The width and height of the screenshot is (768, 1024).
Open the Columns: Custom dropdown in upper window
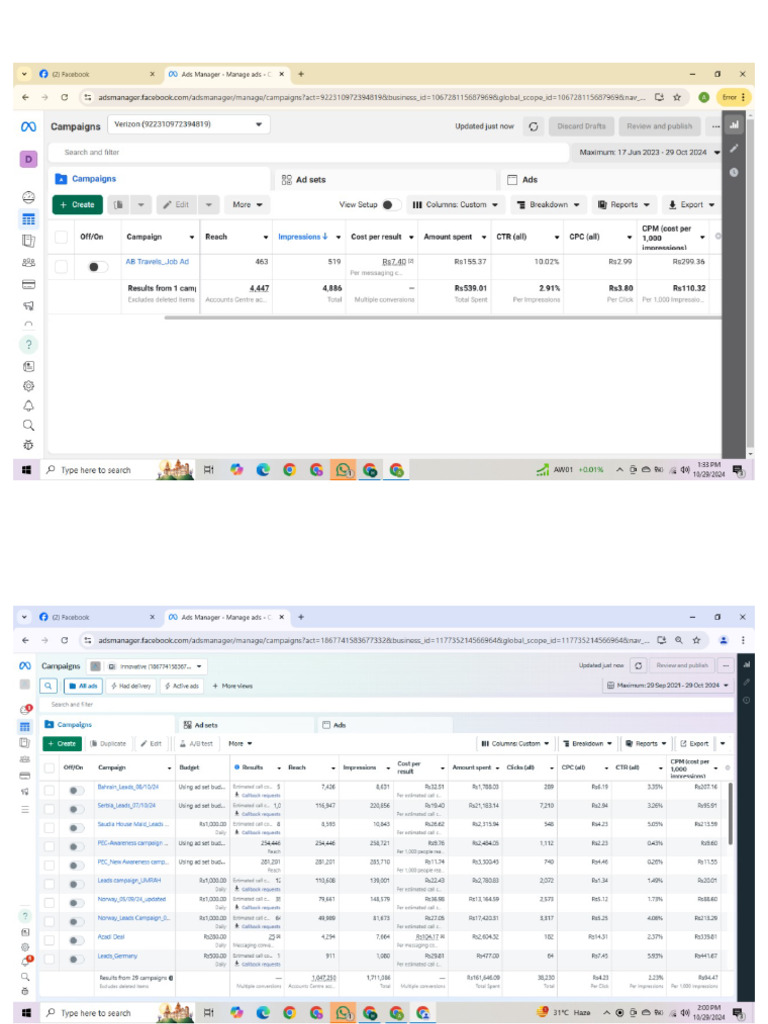pos(455,205)
